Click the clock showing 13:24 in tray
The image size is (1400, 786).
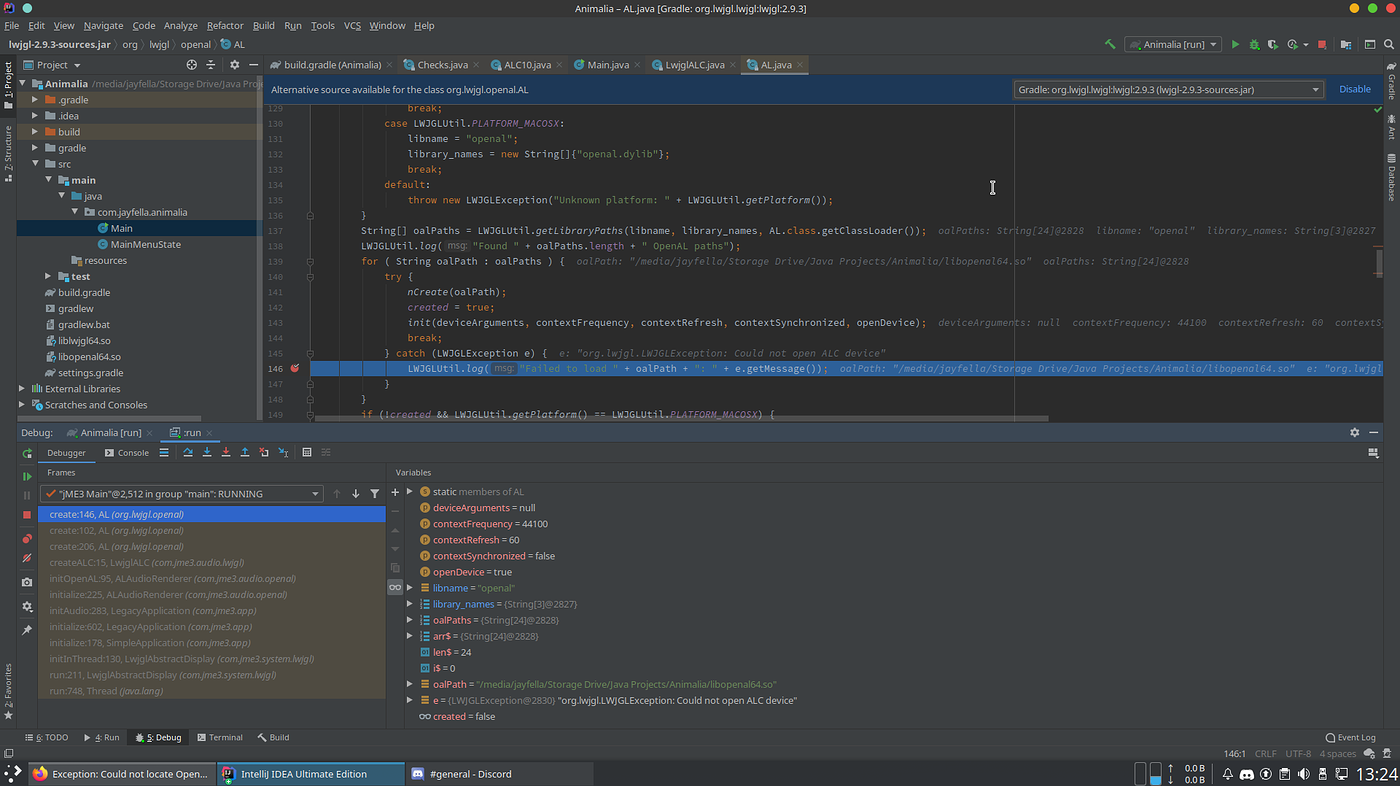(1376, 774)
